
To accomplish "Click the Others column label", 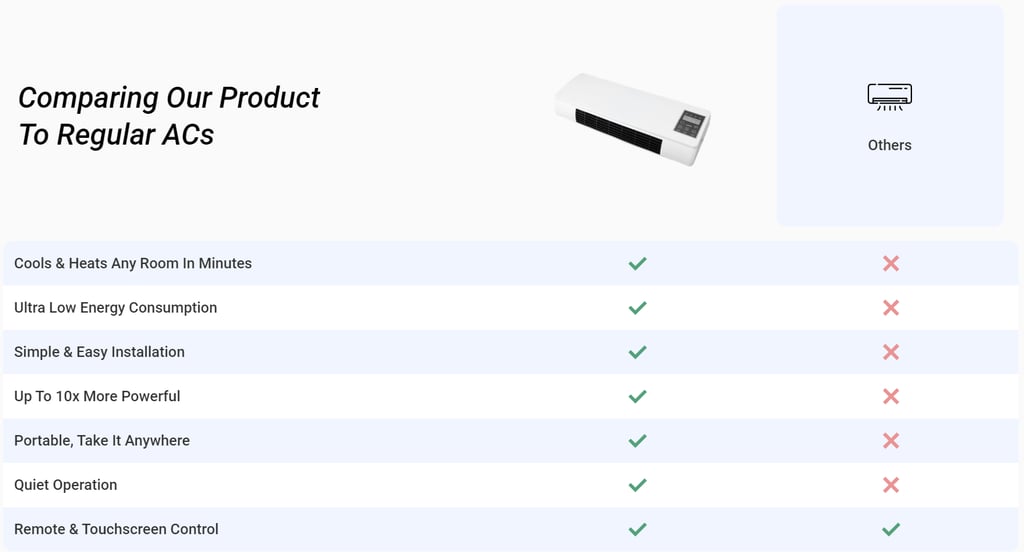I will coord(889,145).
